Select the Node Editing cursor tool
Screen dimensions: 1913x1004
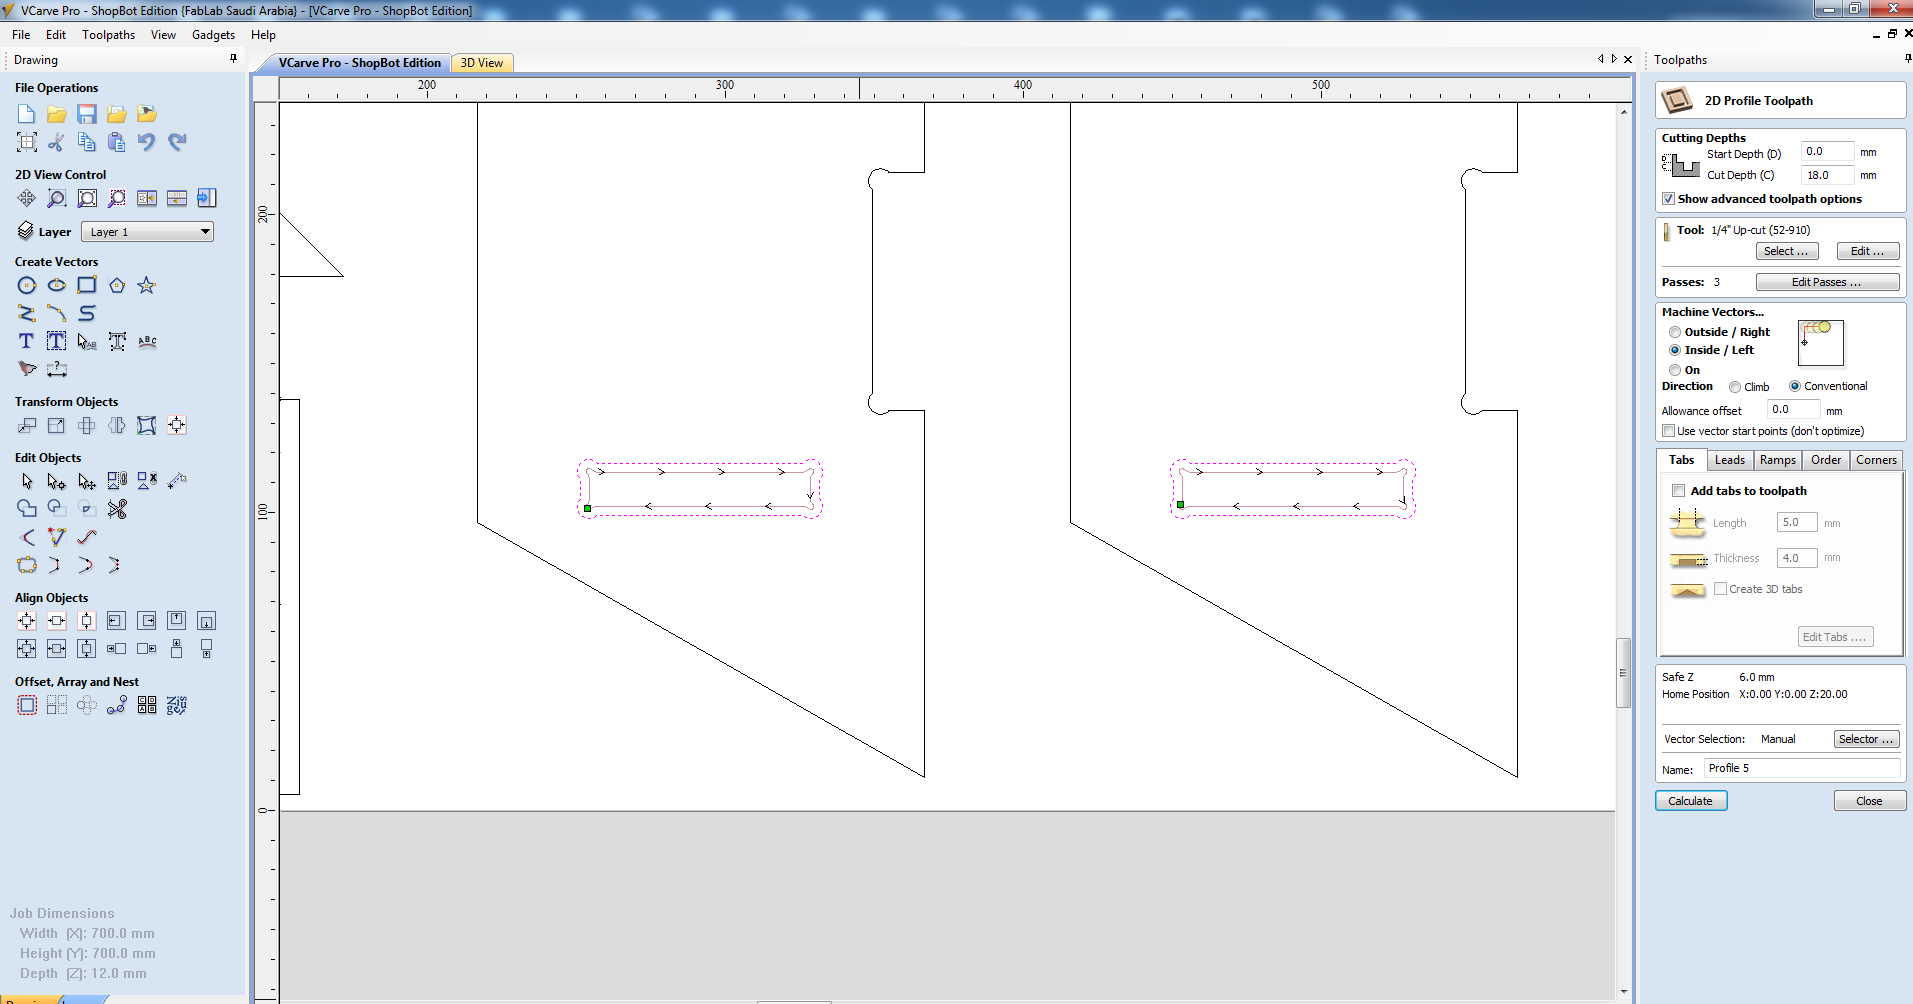click(x=57, y=481)
